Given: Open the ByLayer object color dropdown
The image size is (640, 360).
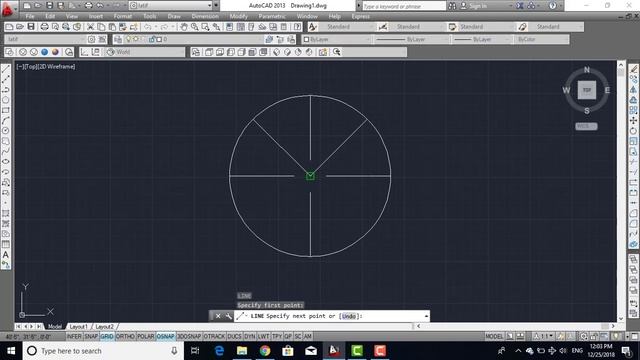Looking at the screenshot, I should tap(337, 39).
